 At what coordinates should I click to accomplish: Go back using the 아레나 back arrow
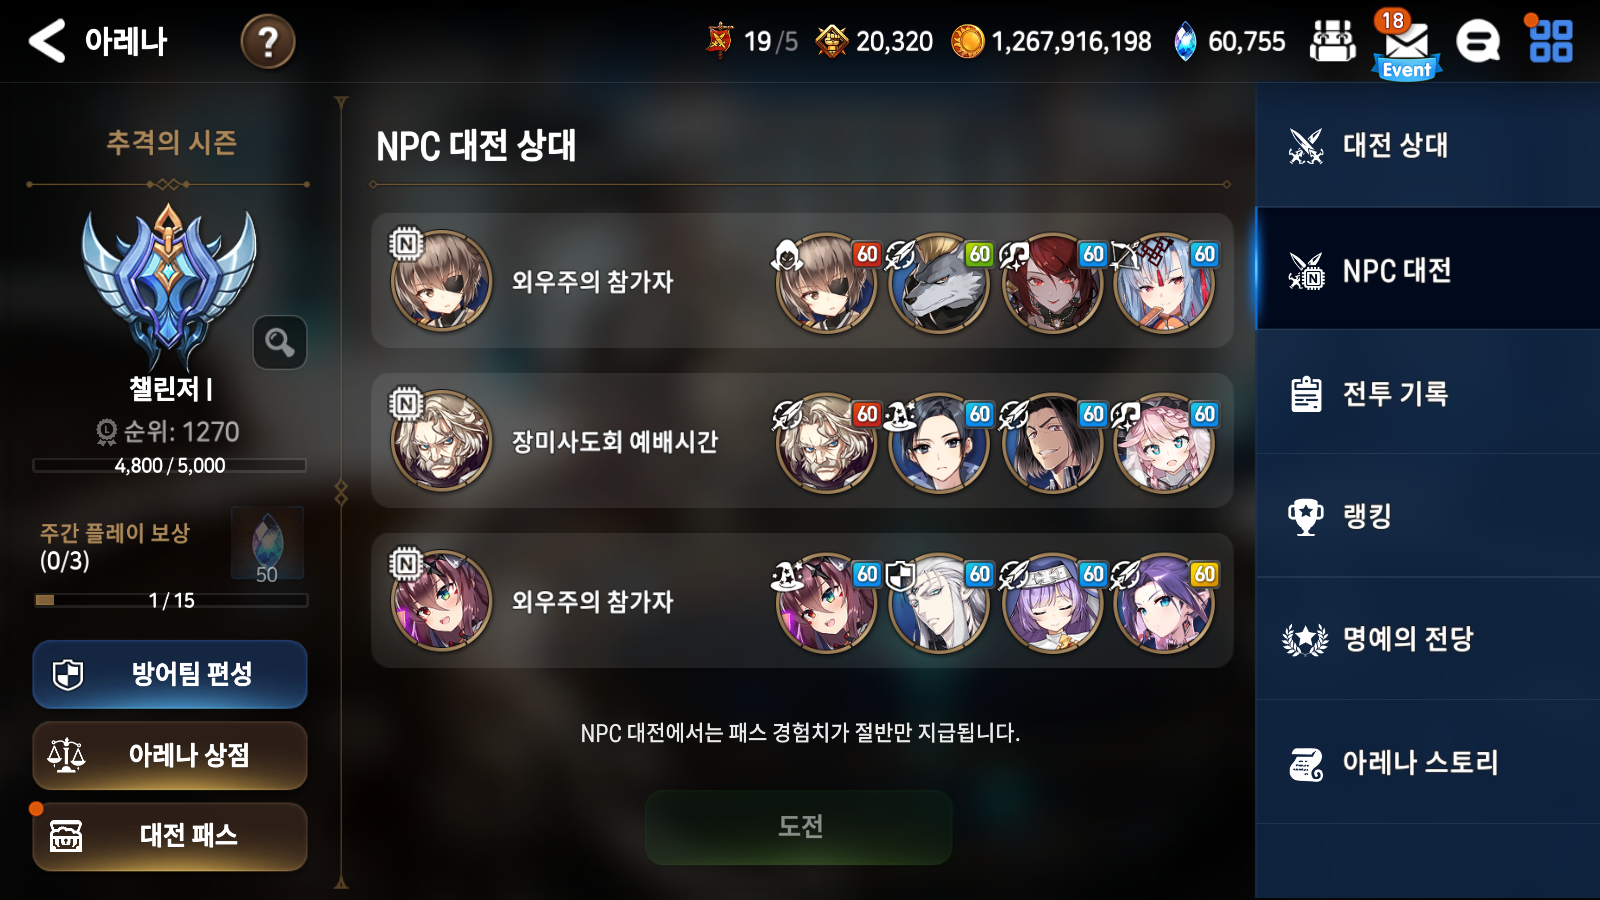point(47,41)
